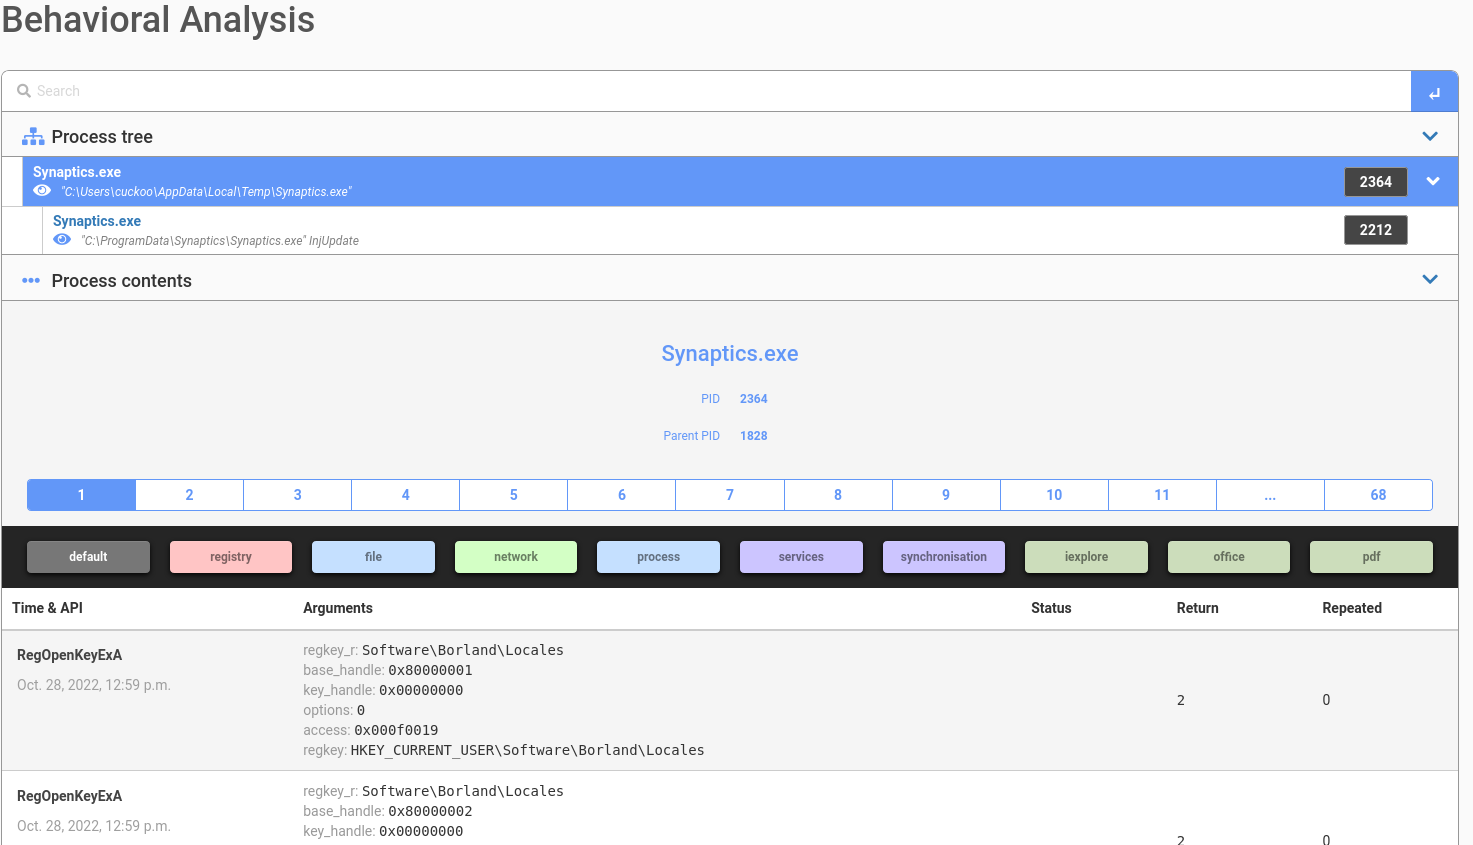Go to page 3 of API calls
The image size is (1473, 845).
click(x=297, y=495)
